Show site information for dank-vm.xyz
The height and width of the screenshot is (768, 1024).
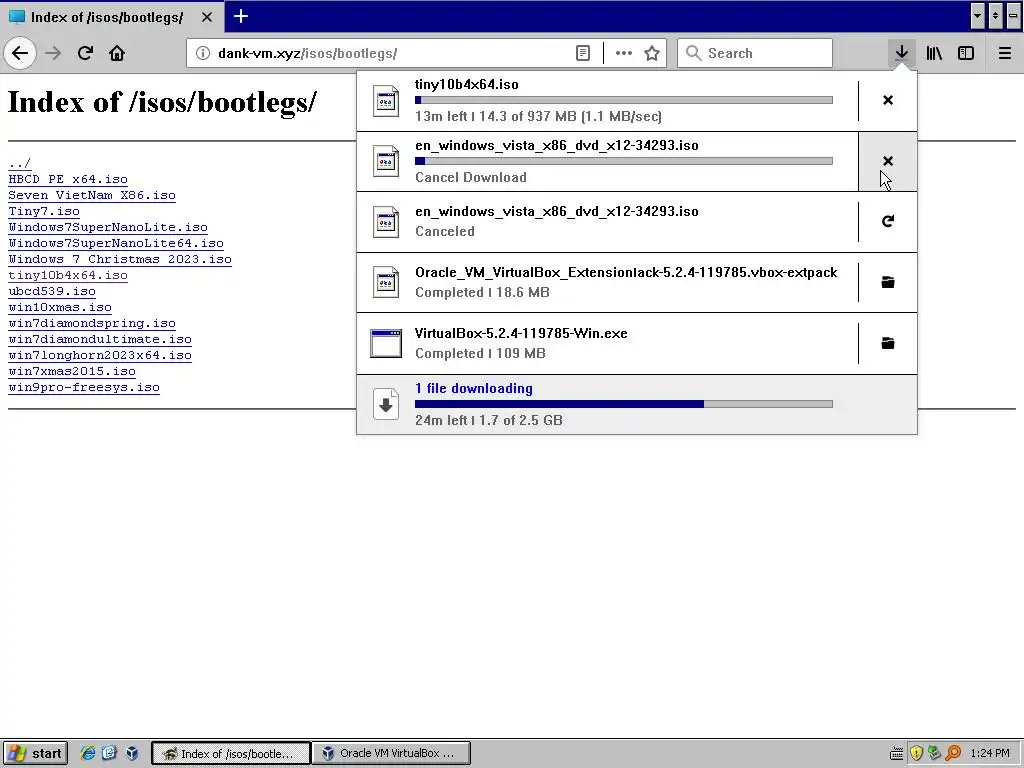pos(202,53)
